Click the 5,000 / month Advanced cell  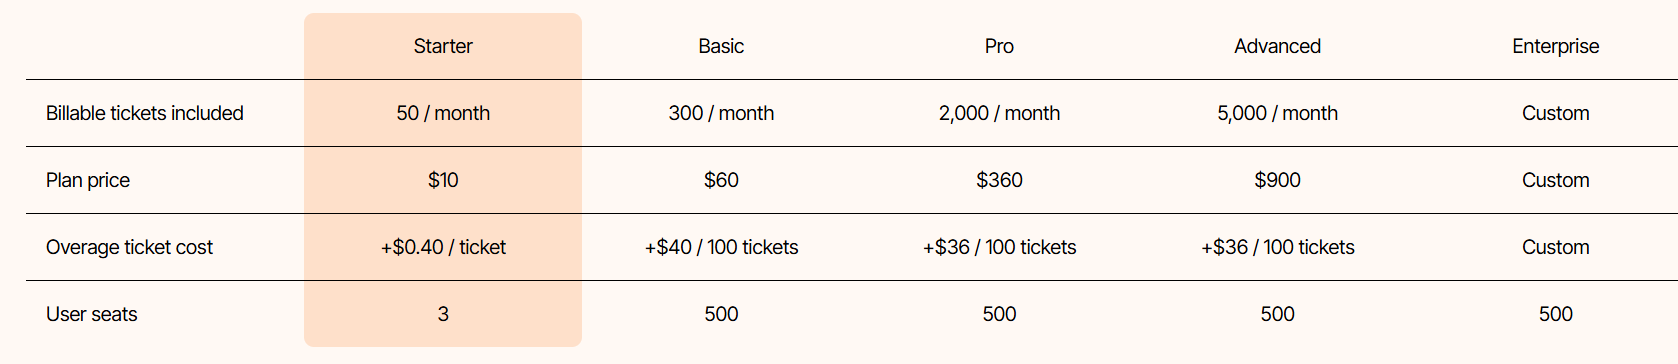tap(1277, 113)
